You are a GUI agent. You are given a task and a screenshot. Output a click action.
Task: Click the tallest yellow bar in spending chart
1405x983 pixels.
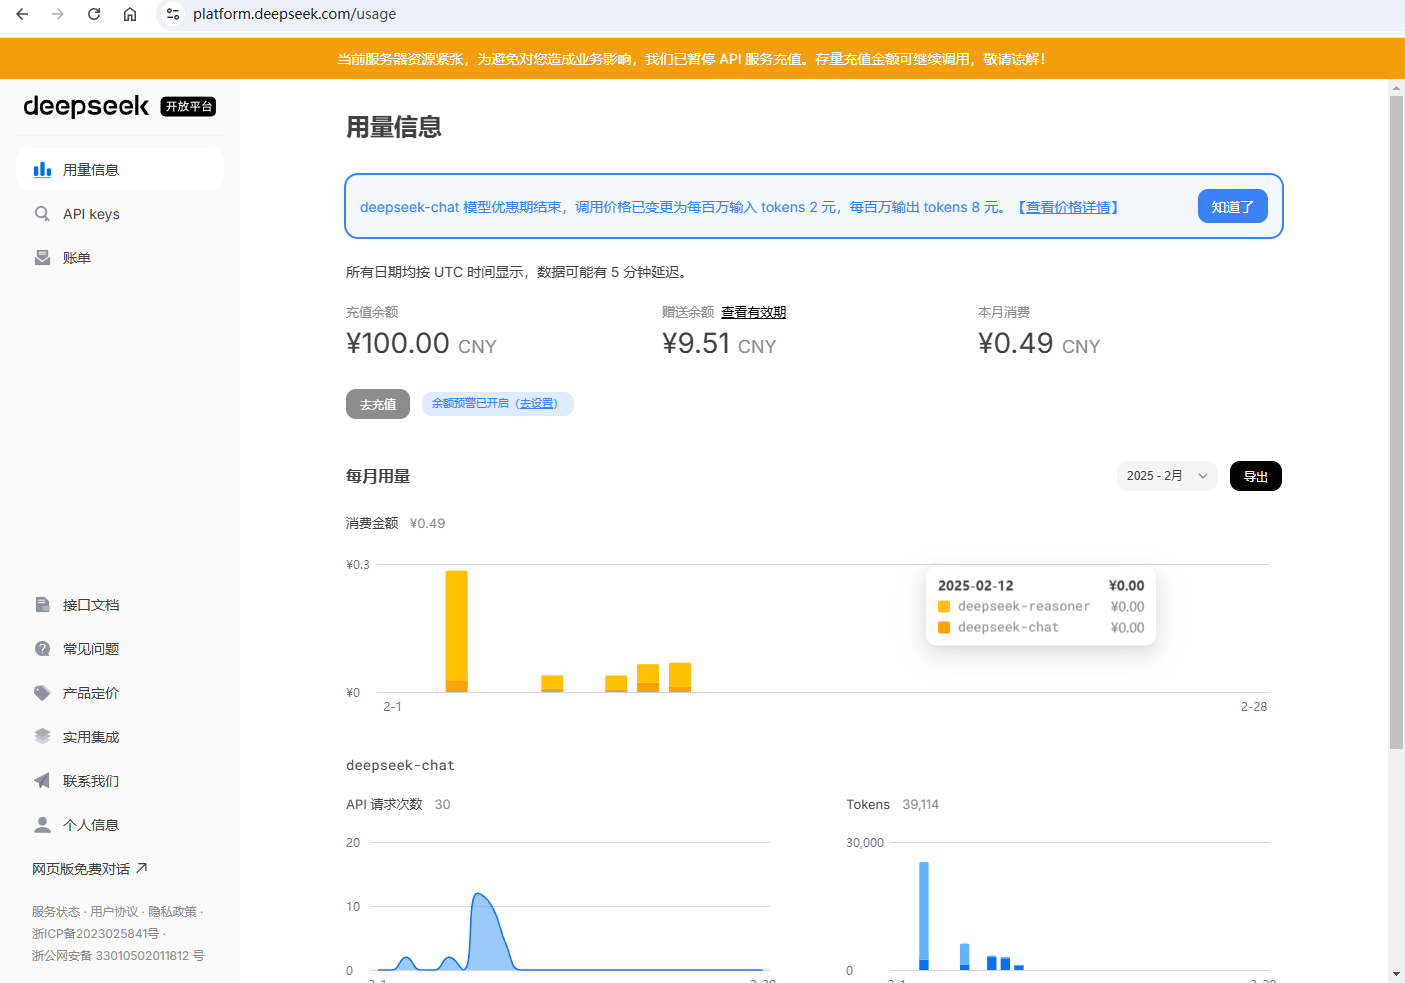click(456, 630)
